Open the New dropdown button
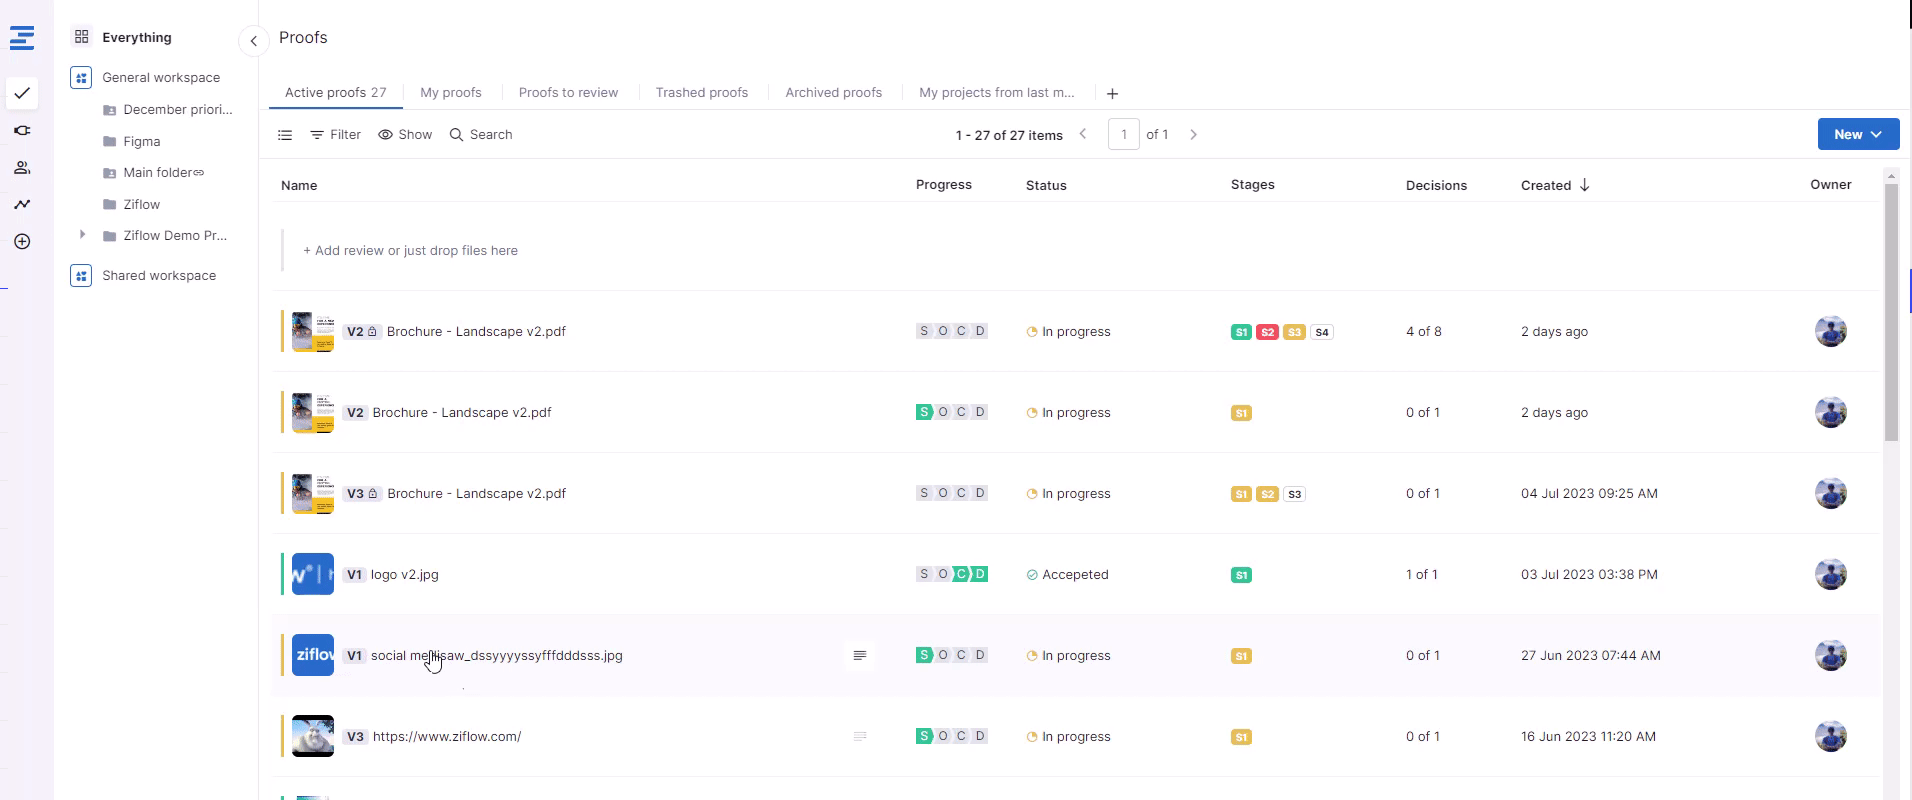Image resolution: width=1912 pixels, height=800 pixels. click(x=1858, y=134)
